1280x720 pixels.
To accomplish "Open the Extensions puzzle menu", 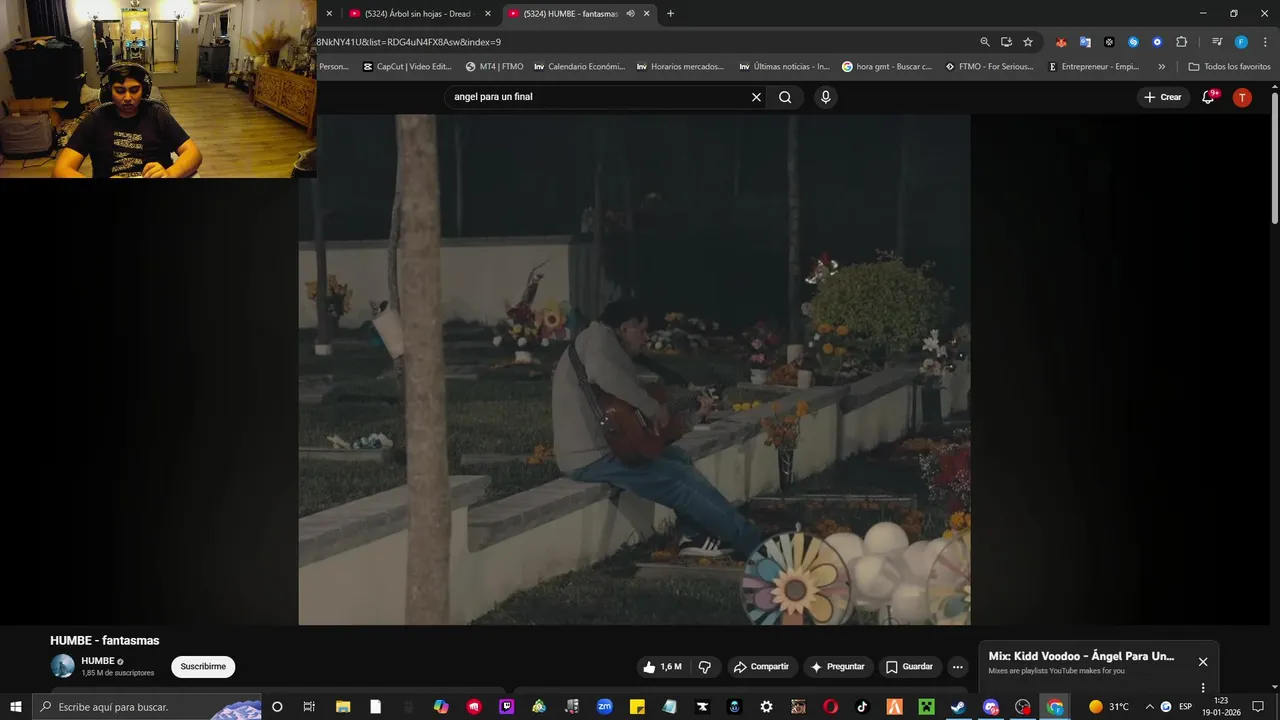I will tap(1181, 42).
